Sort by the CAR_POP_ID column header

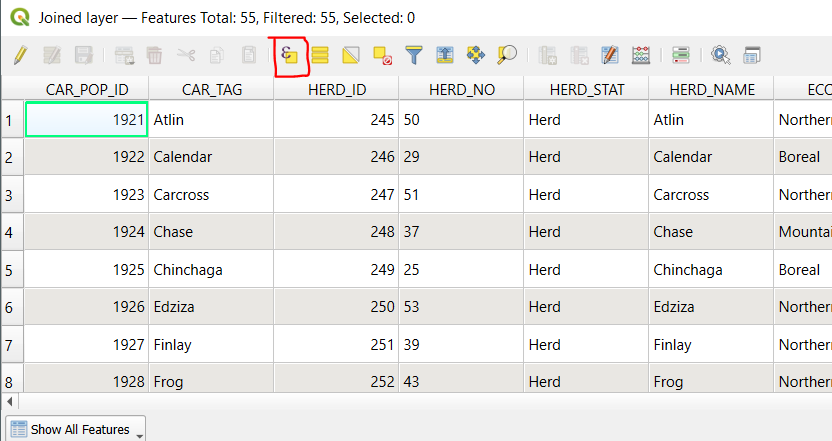click(87, 89)
